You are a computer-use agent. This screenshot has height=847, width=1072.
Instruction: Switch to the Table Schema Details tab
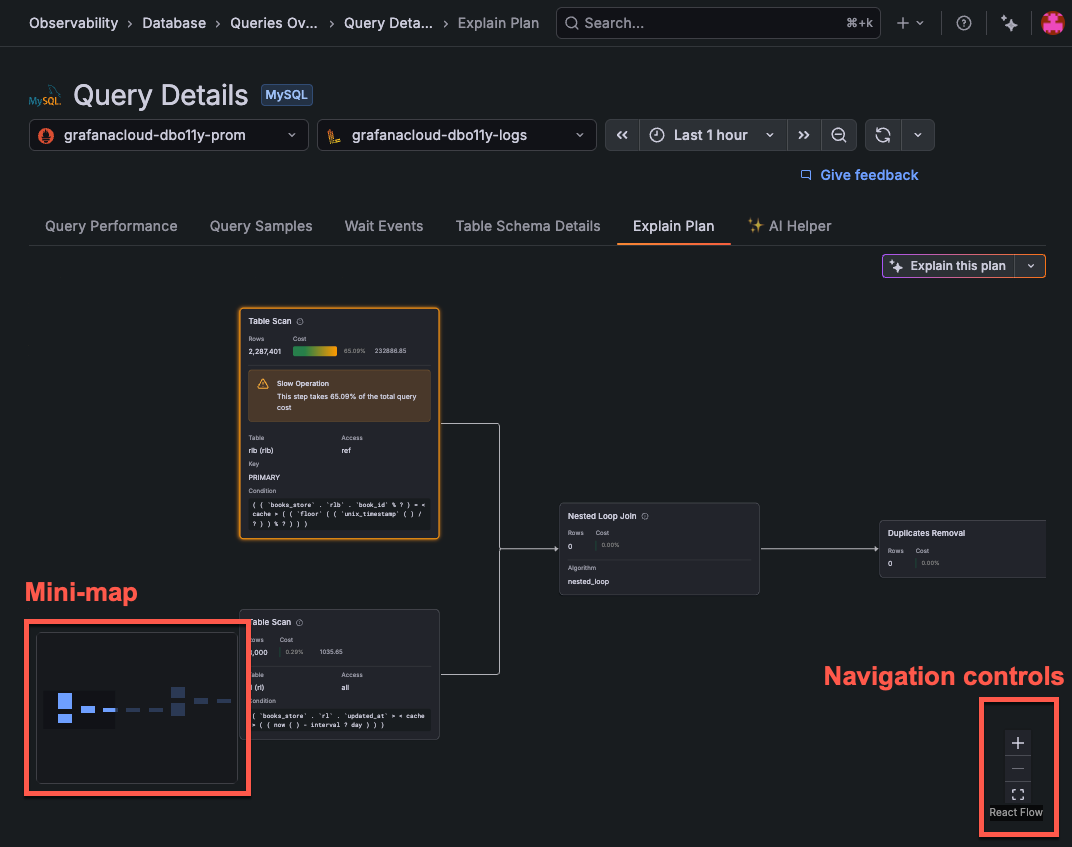(x=527, y=226)
